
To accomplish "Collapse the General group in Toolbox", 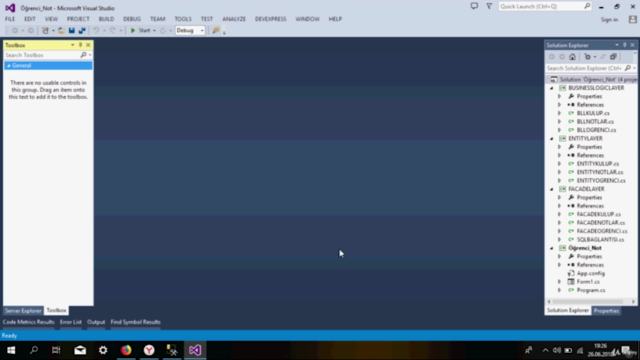I will (9, 66).
